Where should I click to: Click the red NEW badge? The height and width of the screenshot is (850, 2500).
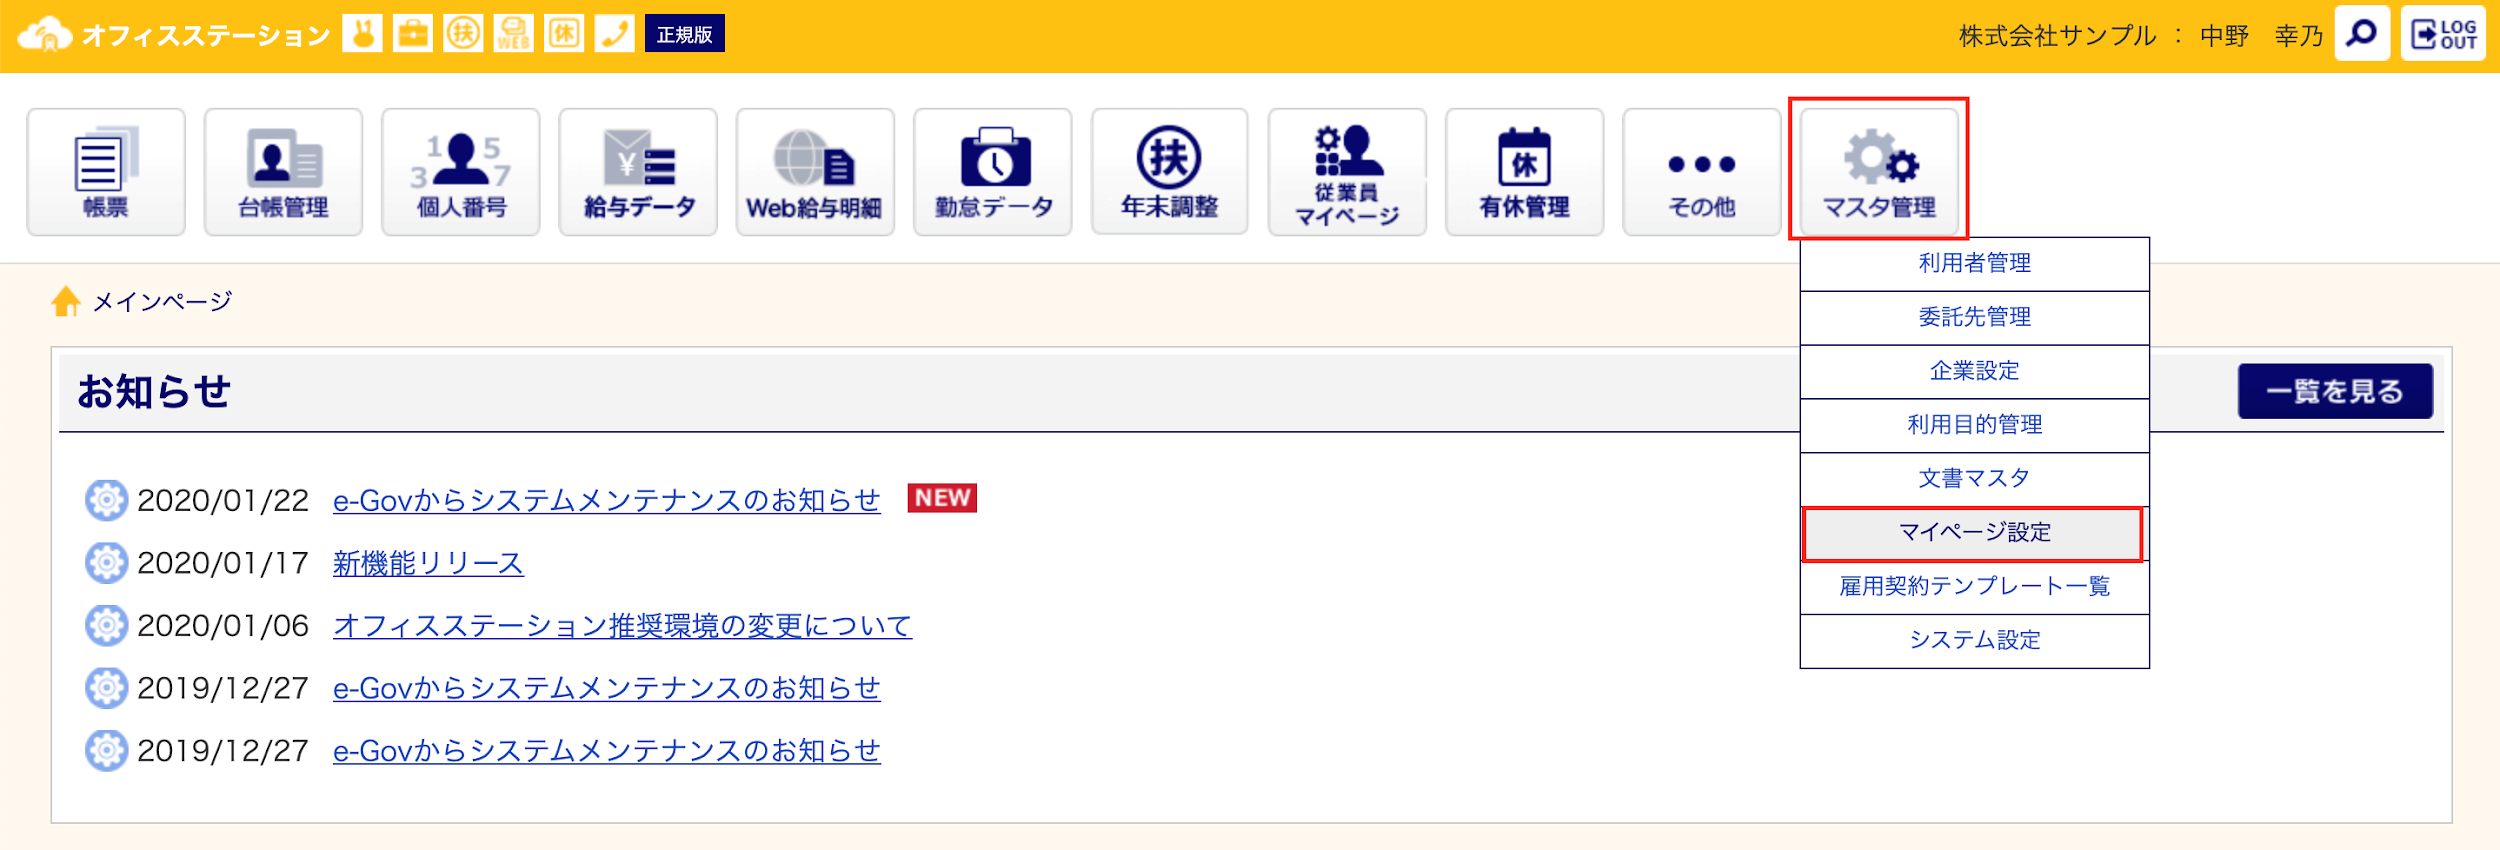942,498
